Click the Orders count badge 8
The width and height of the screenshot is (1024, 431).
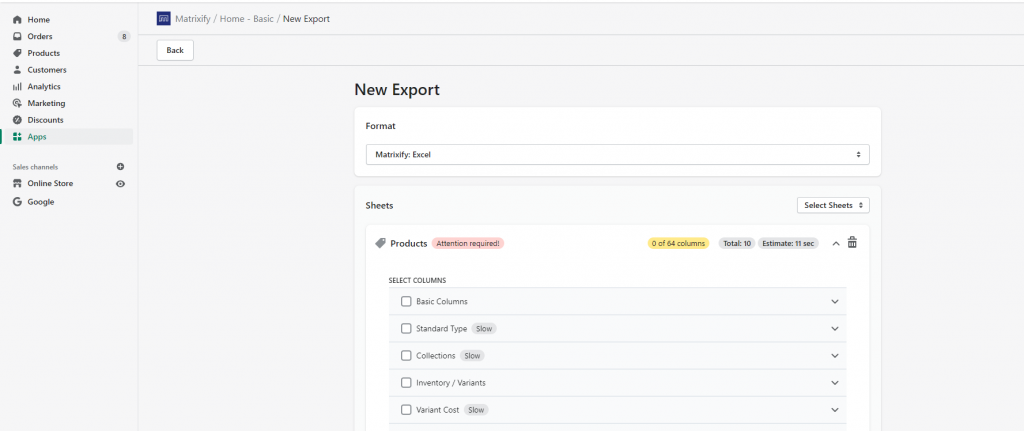tap(124, 37)
